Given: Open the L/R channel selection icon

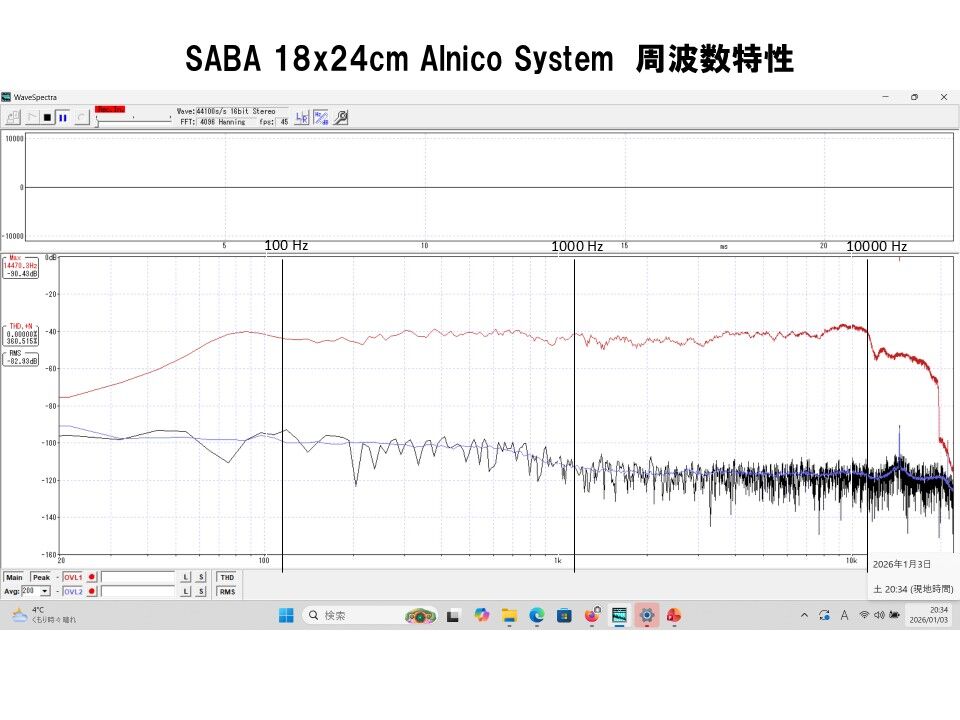Looking at the screenshot, I should coord(302,118).
